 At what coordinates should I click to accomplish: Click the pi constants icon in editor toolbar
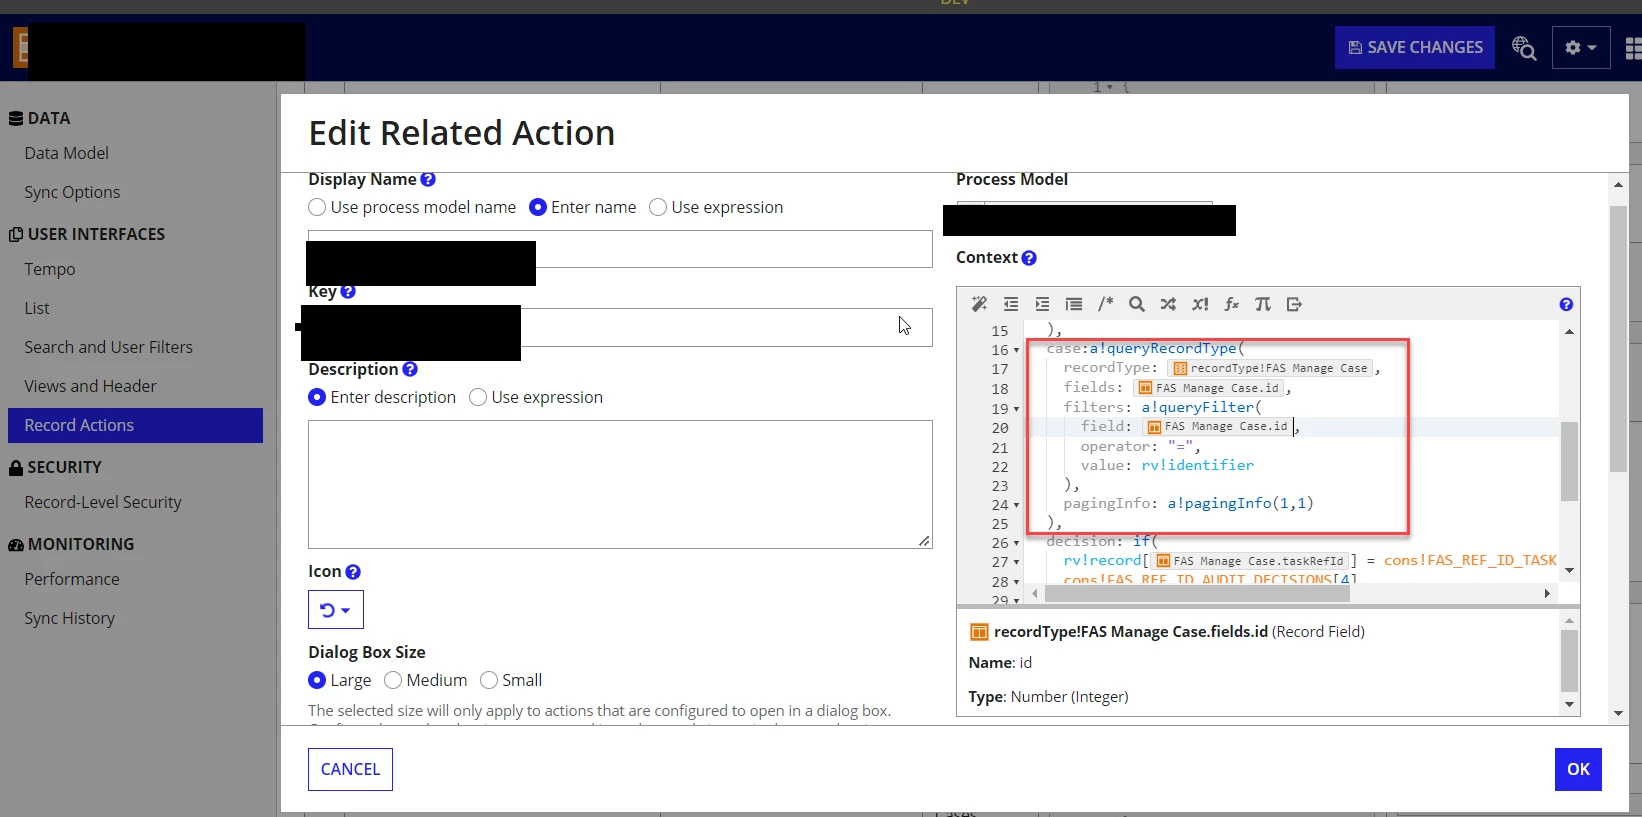(x=1263, y=304)
